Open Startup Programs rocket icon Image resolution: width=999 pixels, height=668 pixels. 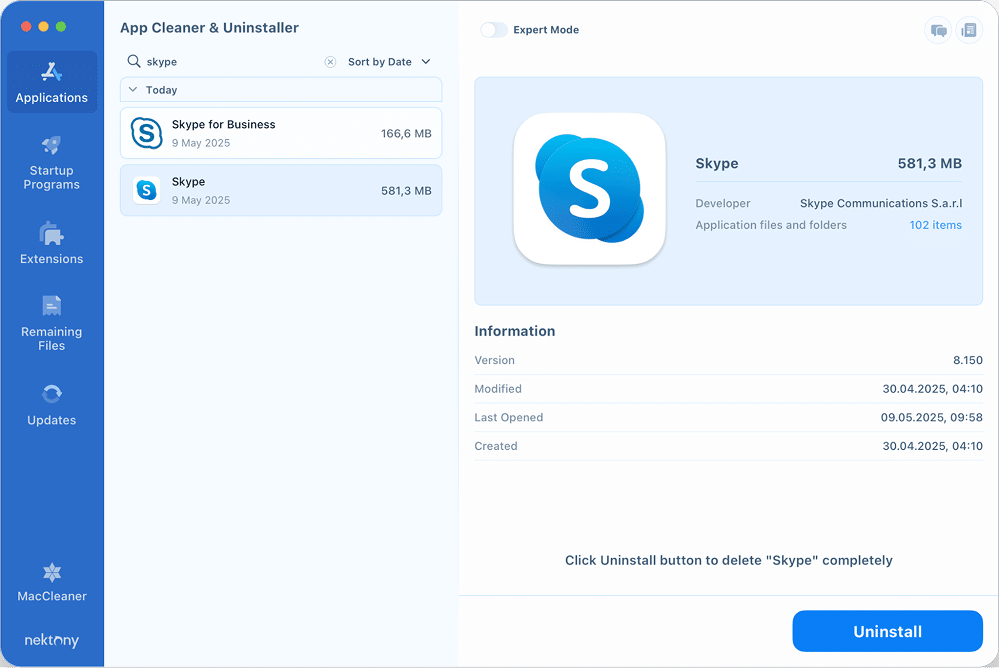[52, 145]
